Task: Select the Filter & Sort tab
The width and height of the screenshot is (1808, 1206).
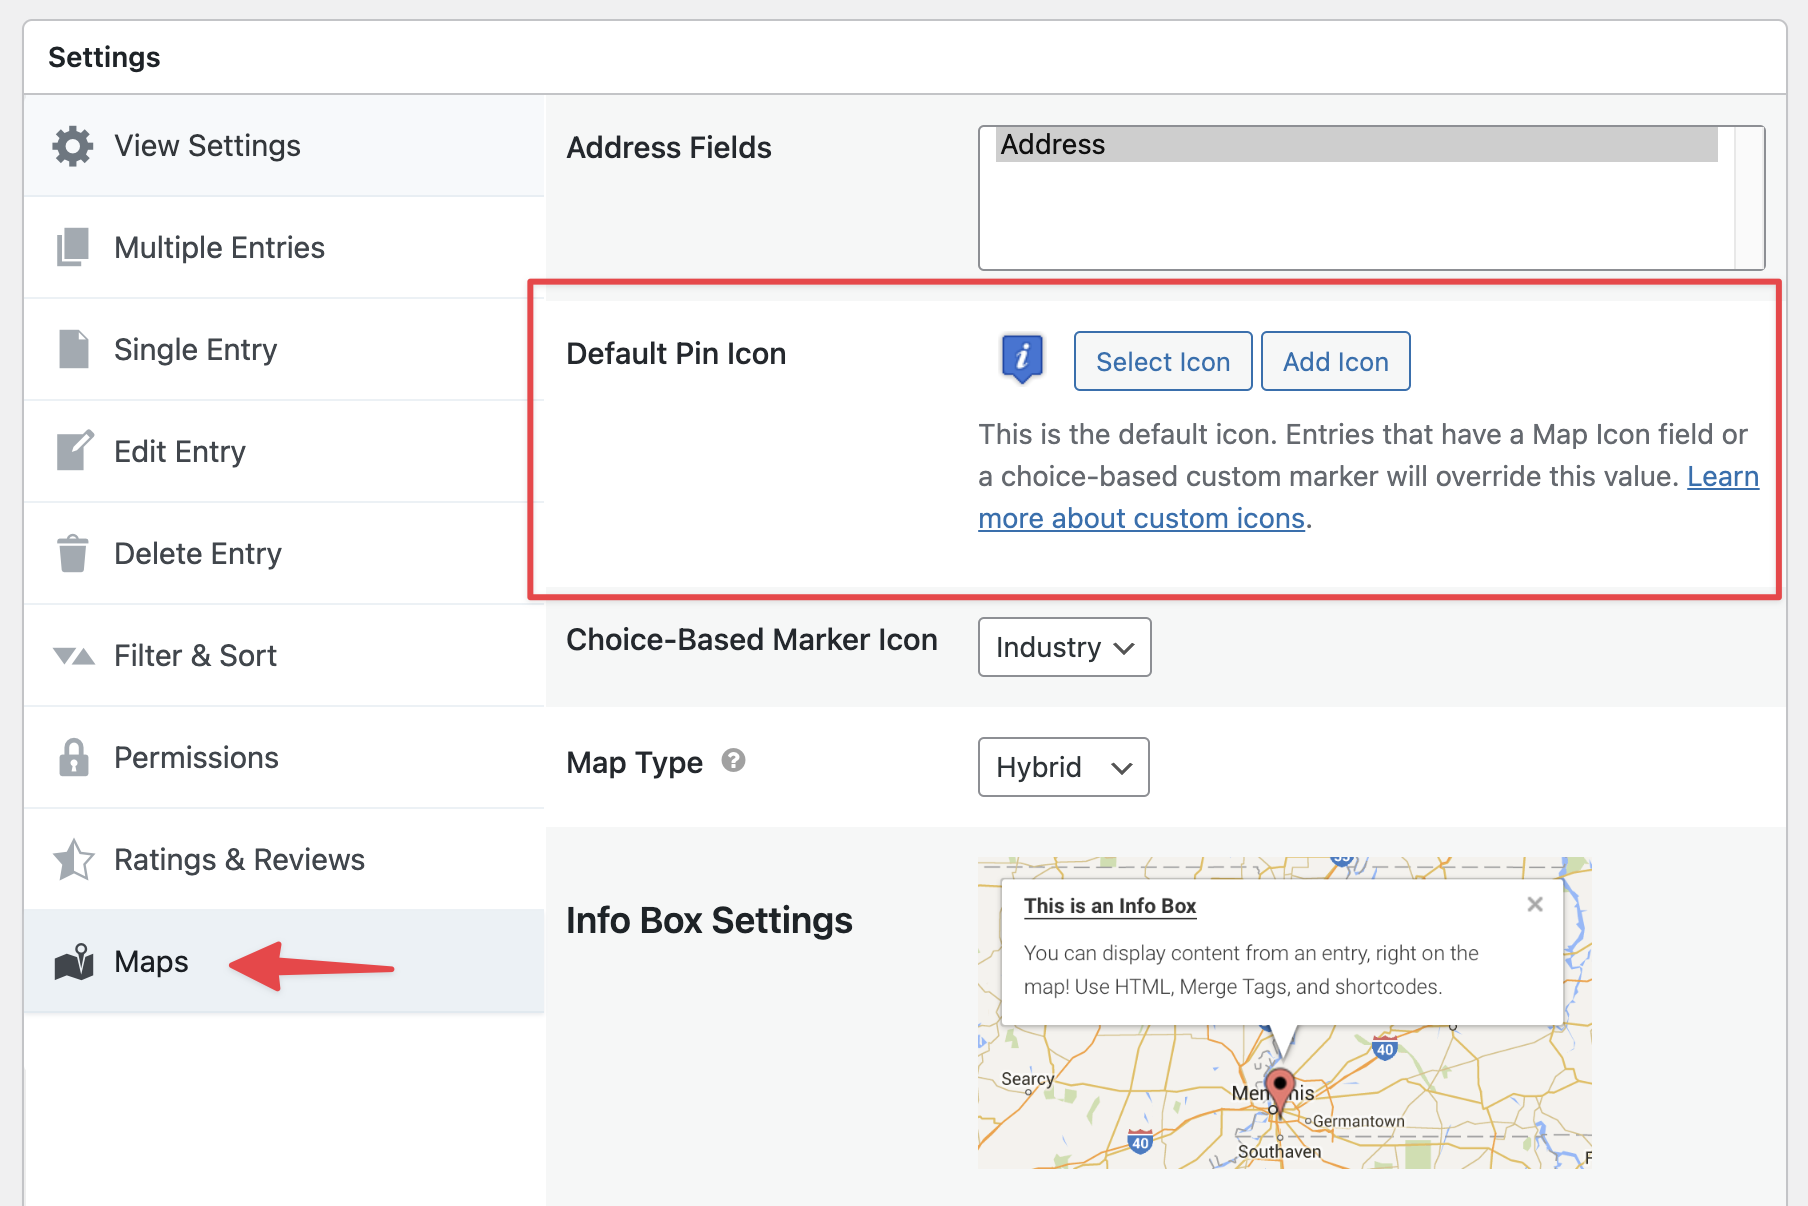Action: pyautogui.click(x=284, y=655)
